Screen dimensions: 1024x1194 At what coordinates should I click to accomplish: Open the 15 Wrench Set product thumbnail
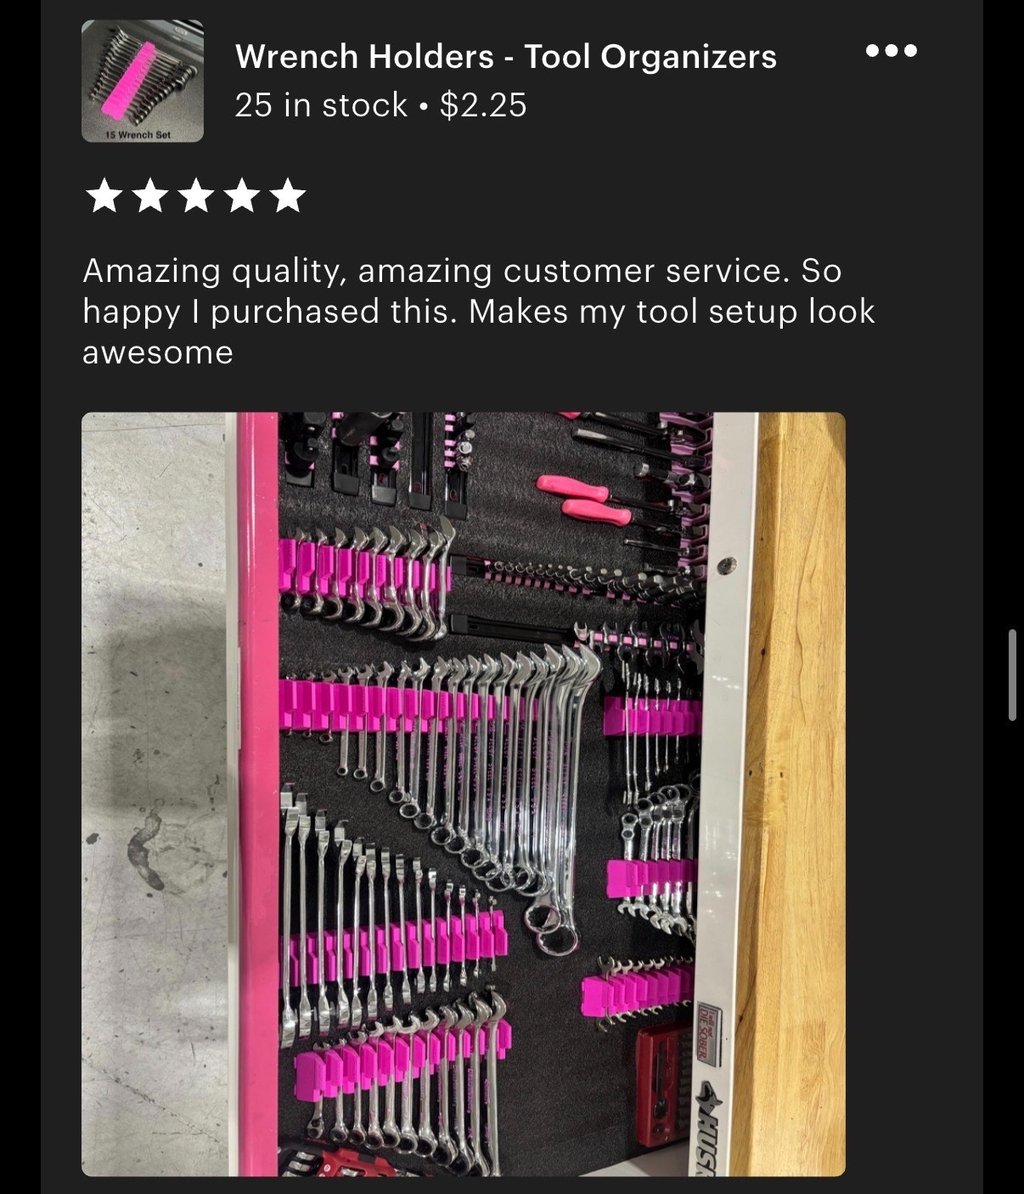point(142,81)
